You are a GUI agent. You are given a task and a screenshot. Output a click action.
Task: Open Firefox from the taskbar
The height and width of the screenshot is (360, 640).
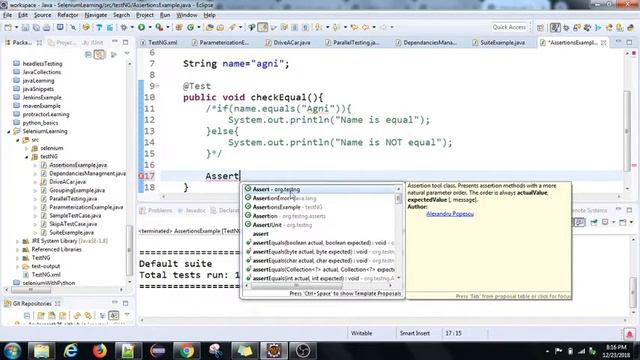[99, 351]
